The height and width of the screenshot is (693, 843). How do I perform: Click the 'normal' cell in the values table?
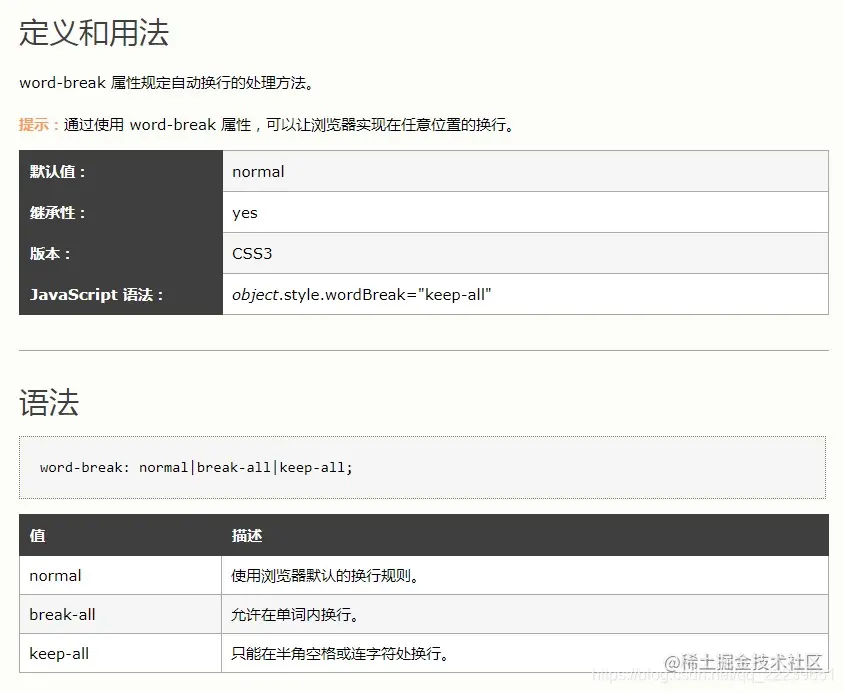point(120,575)
